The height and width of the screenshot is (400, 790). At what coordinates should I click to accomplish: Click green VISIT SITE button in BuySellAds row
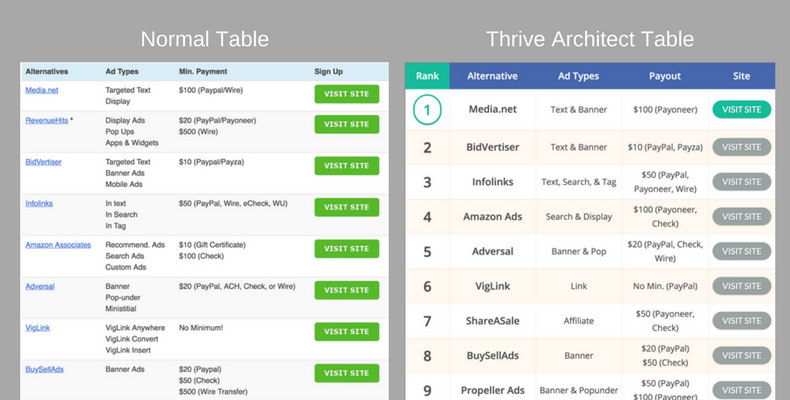coord(347,373)
